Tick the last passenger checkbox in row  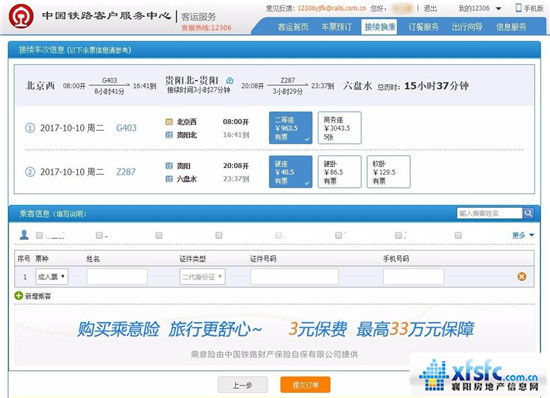pyautogui.click(x=458, y=235)
